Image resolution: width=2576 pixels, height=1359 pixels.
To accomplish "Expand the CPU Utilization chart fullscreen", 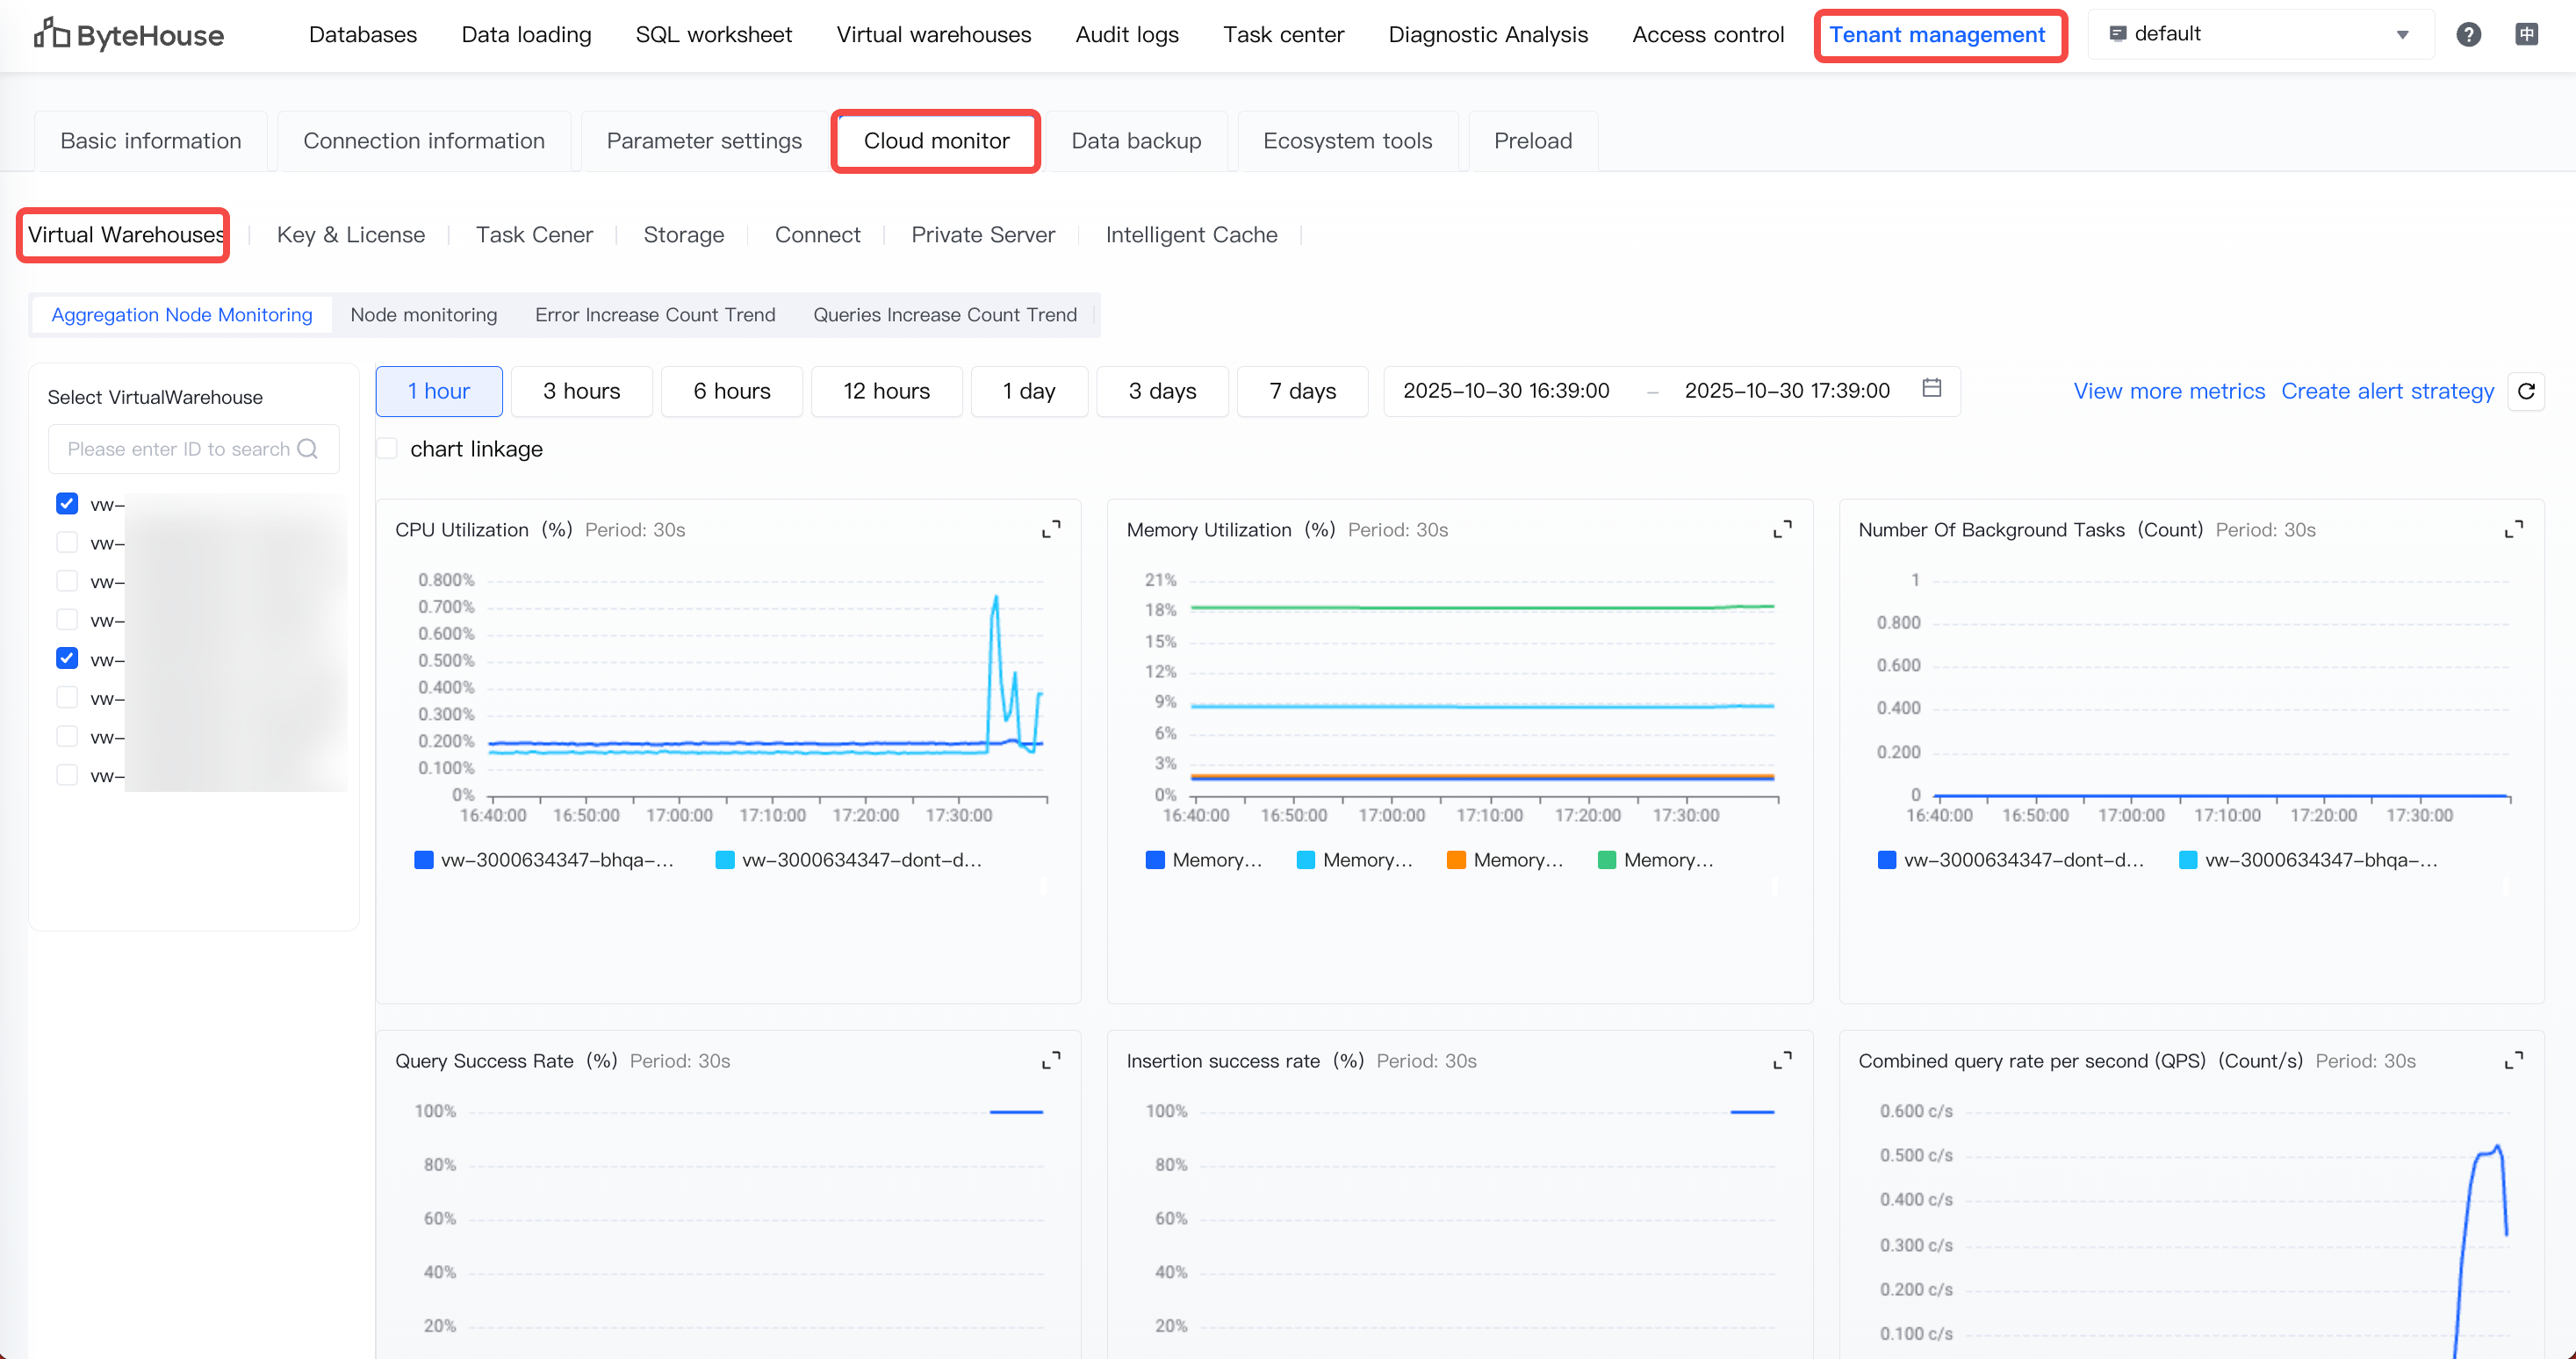I will pos(1051,529).
